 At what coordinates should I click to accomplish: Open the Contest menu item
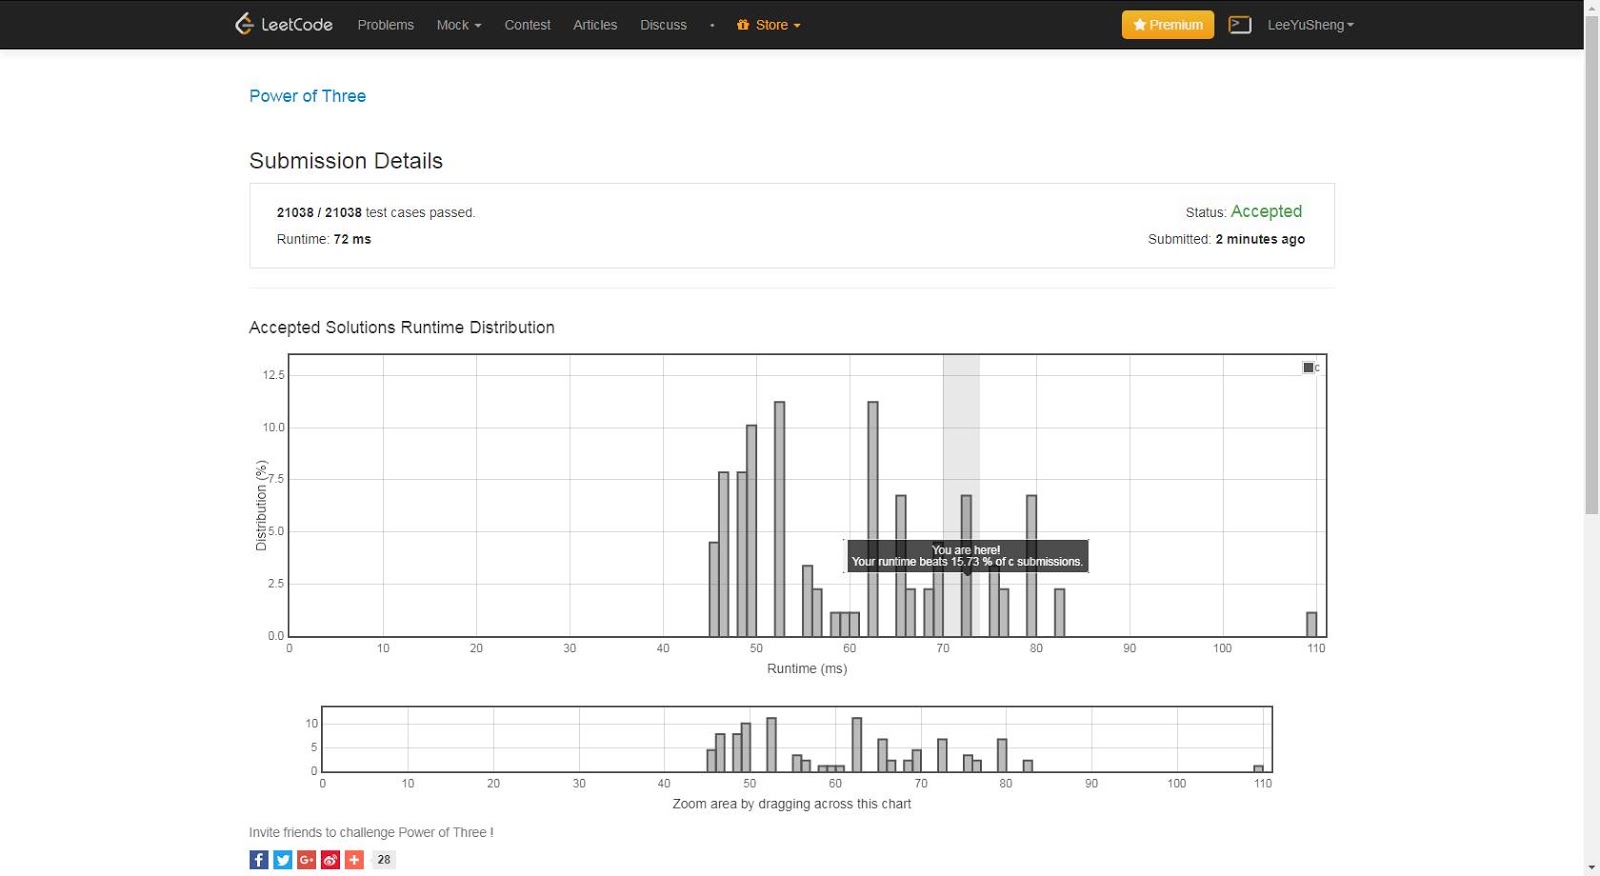tap(527, 25)
